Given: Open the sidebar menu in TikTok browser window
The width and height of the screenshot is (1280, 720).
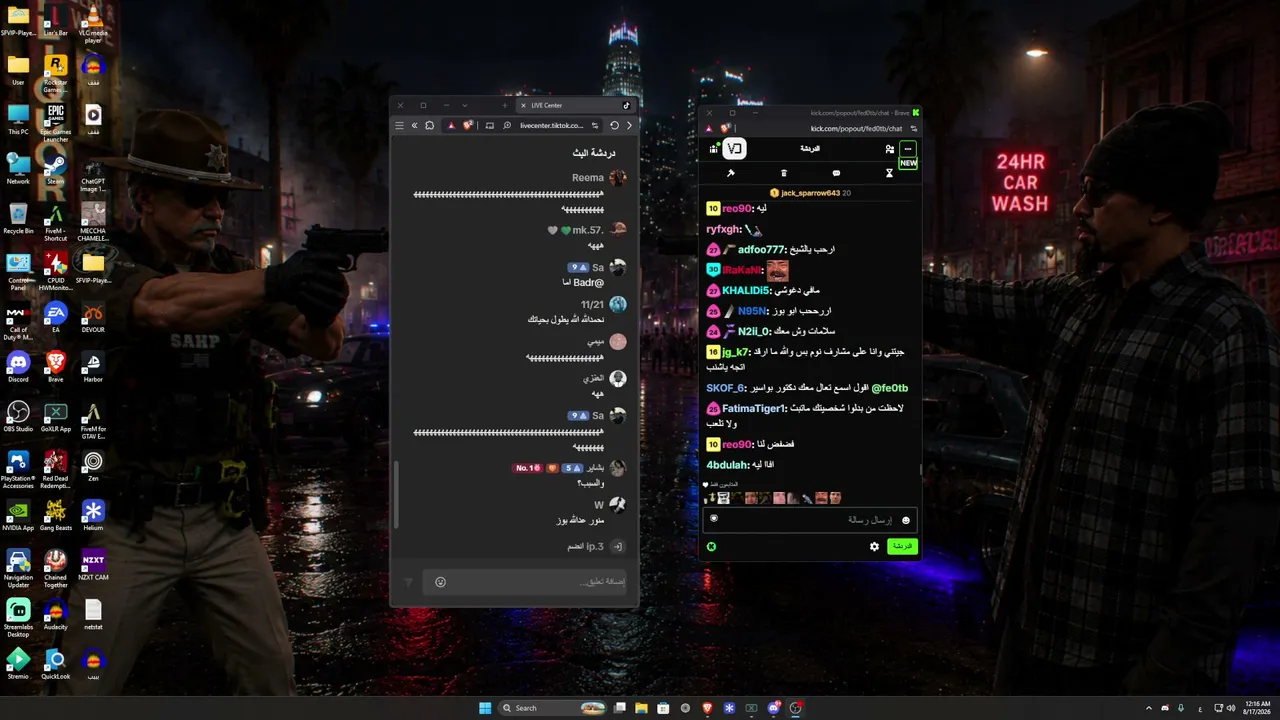Looking at the screenshot, I should click(399, 126).
